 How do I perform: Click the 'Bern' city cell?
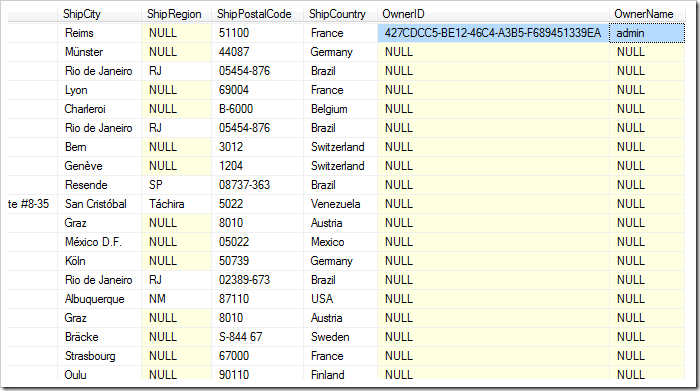(99, 147)
